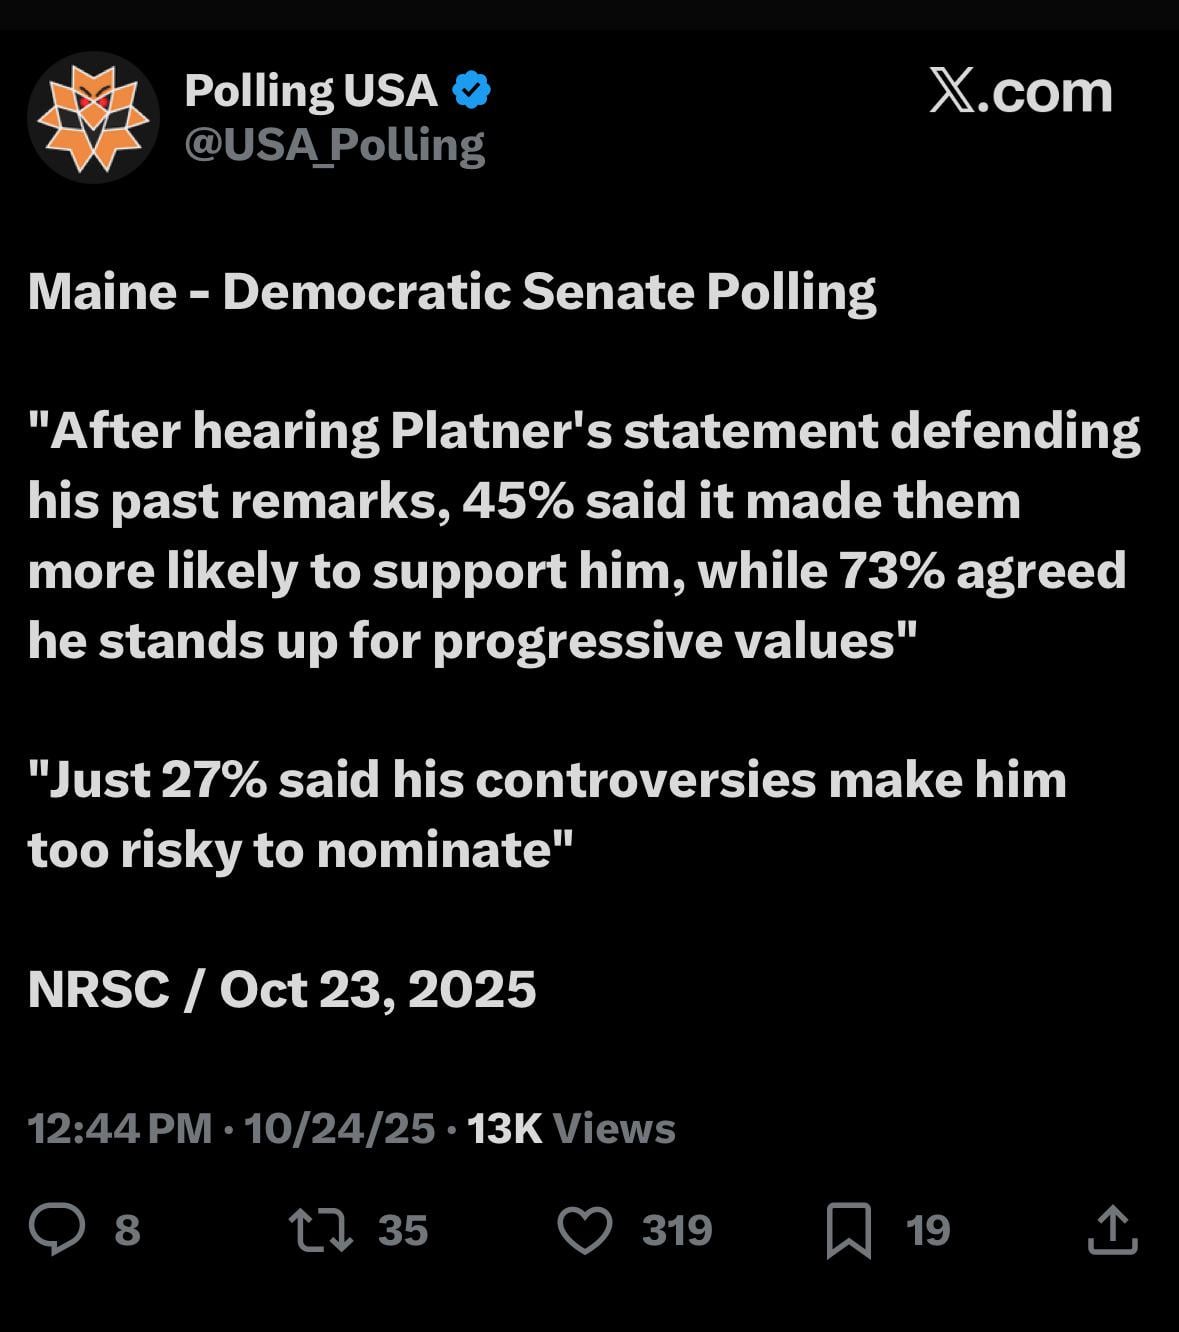Click the 'Maine - Democratic Senate Polling' headline

[452, 292]
